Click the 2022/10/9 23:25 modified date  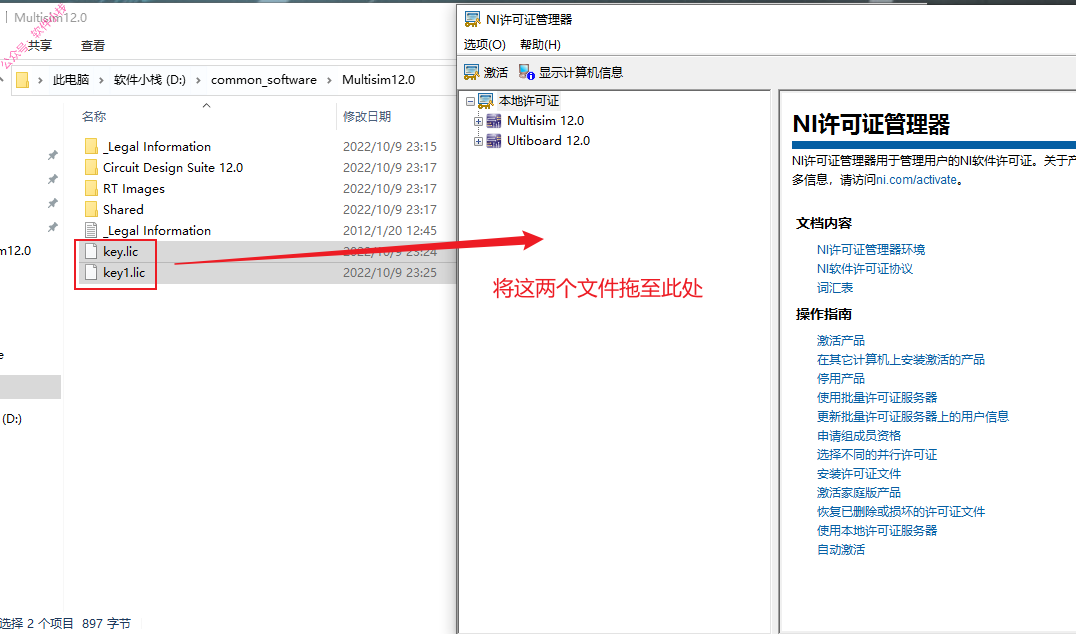(390, 272)
